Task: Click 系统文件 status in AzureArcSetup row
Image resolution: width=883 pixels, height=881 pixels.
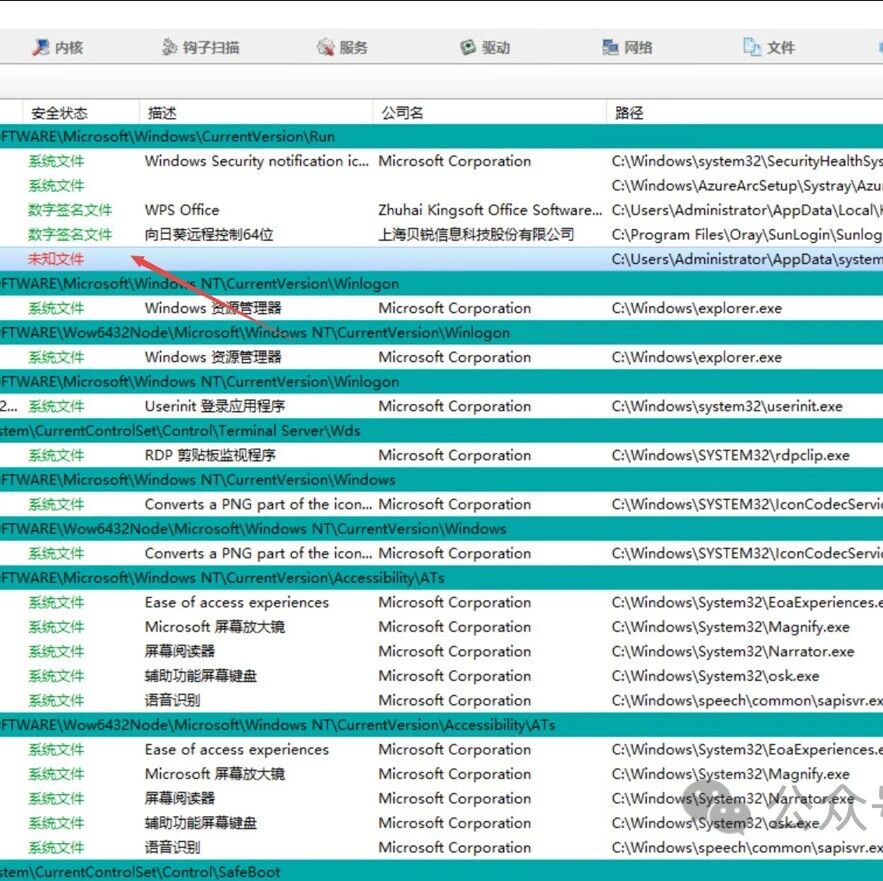Action: 56,185
